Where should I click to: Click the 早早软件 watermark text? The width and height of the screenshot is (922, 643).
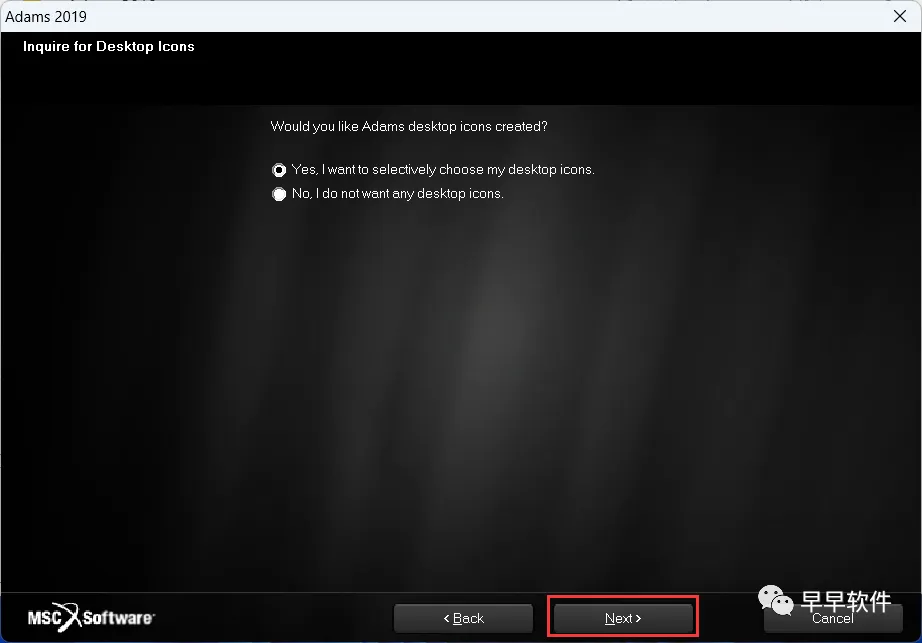[x=846, y=601]
